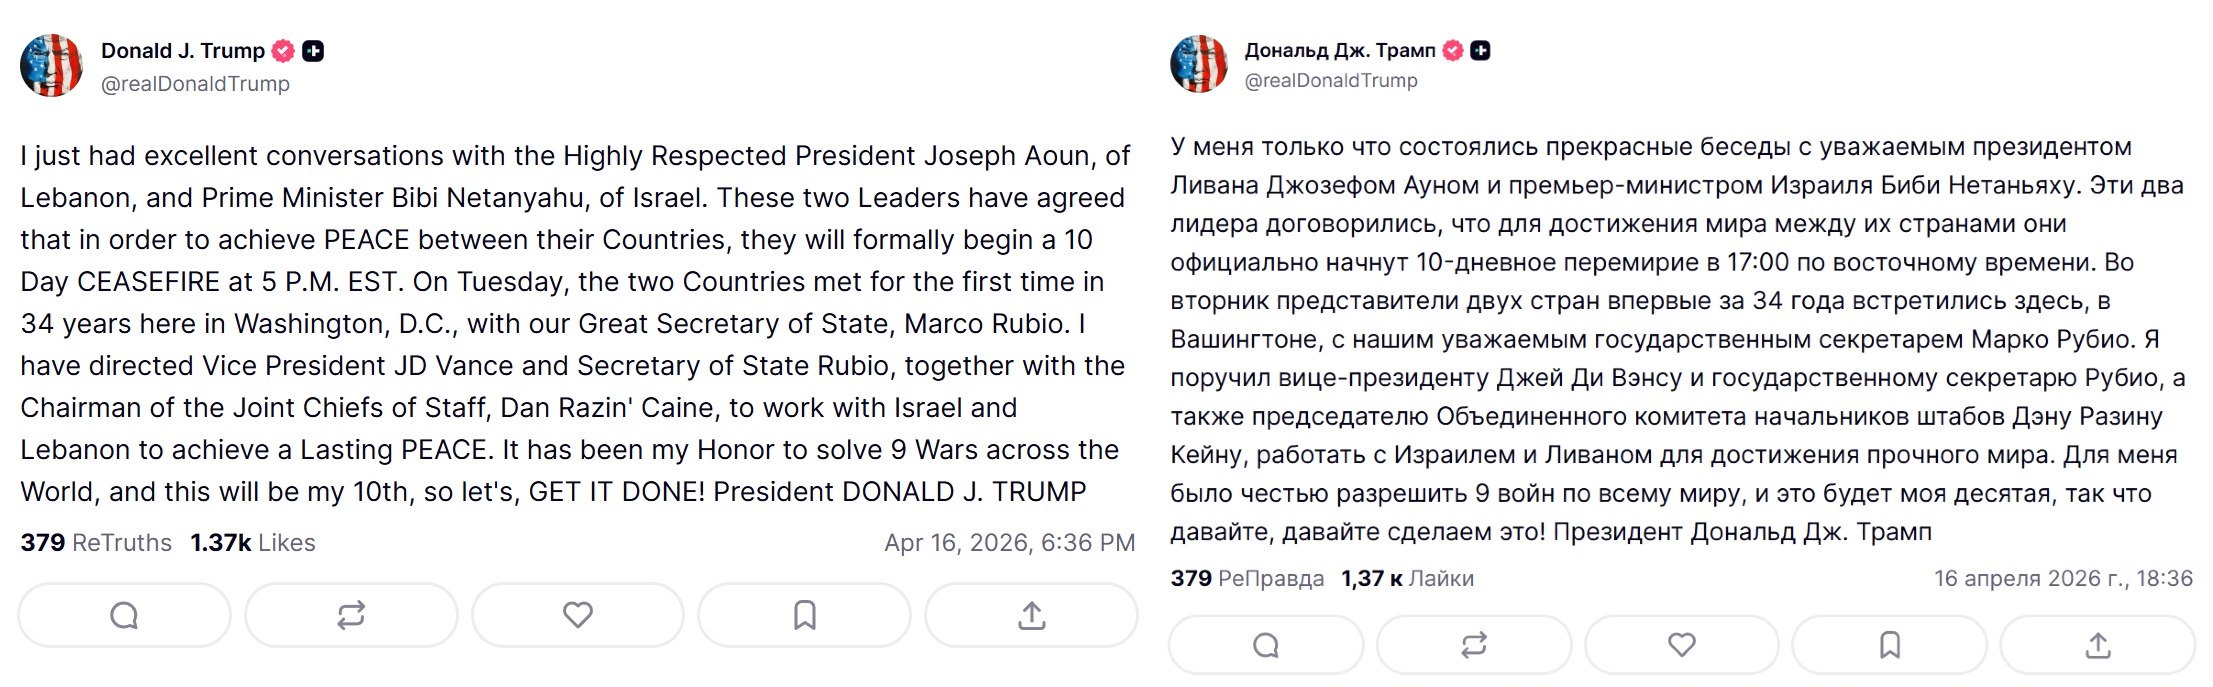Like the English post with the heart icon

click(x=578, y=615)
